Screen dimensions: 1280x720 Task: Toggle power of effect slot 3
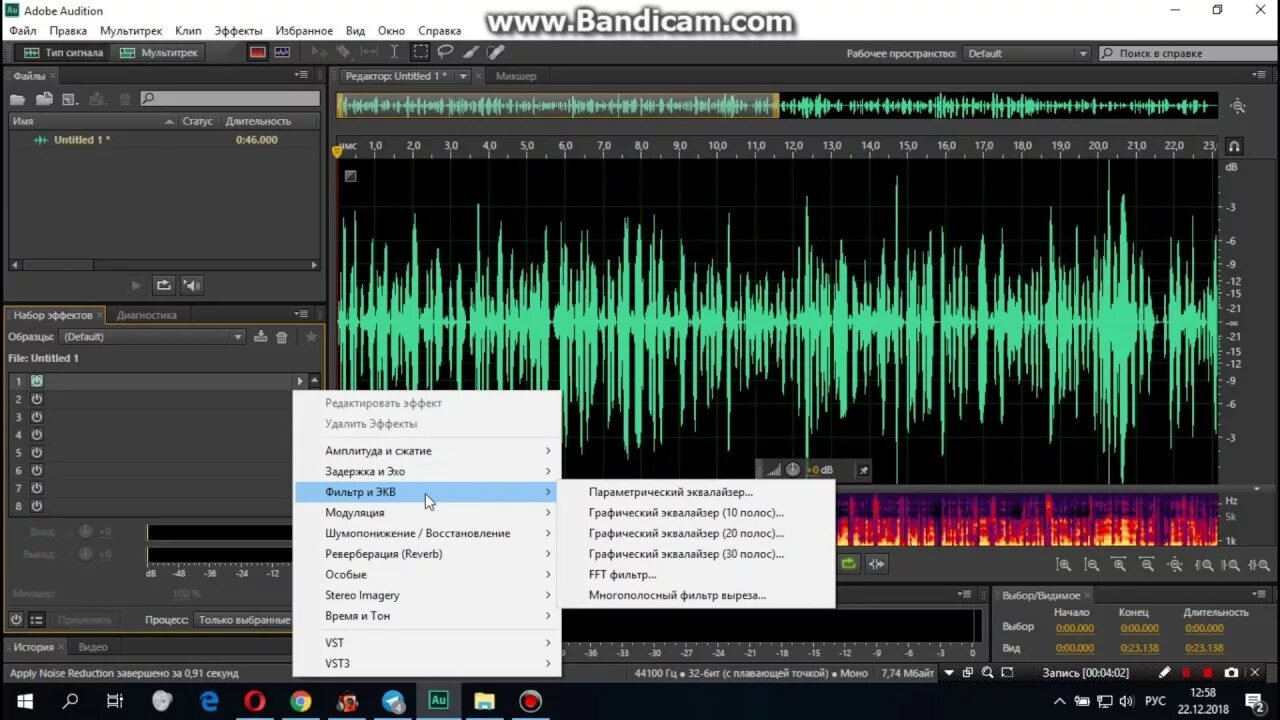tap(37, 417)
